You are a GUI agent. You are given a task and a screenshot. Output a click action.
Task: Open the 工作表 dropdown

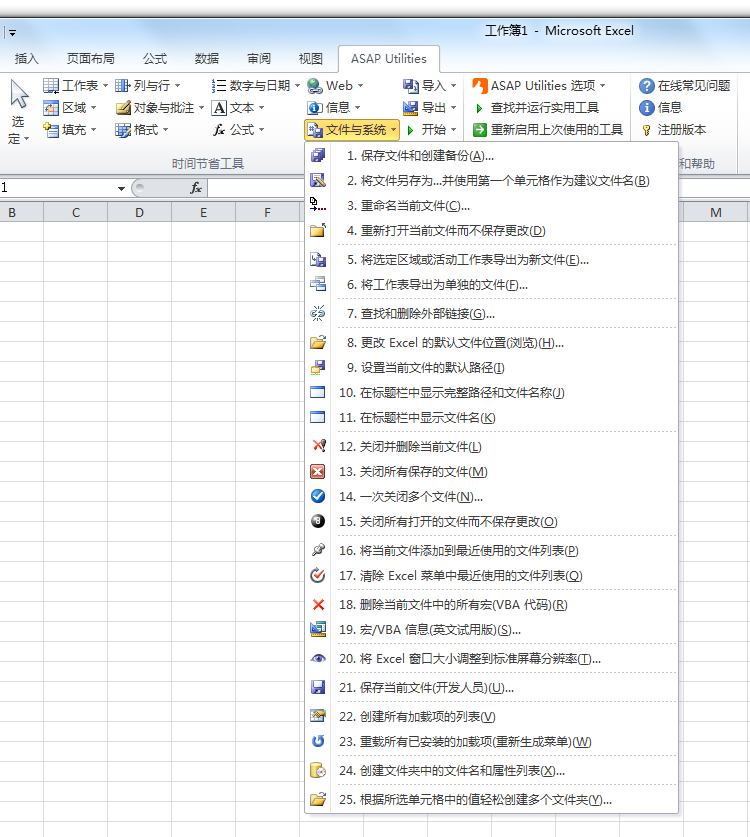coord(76,85)
